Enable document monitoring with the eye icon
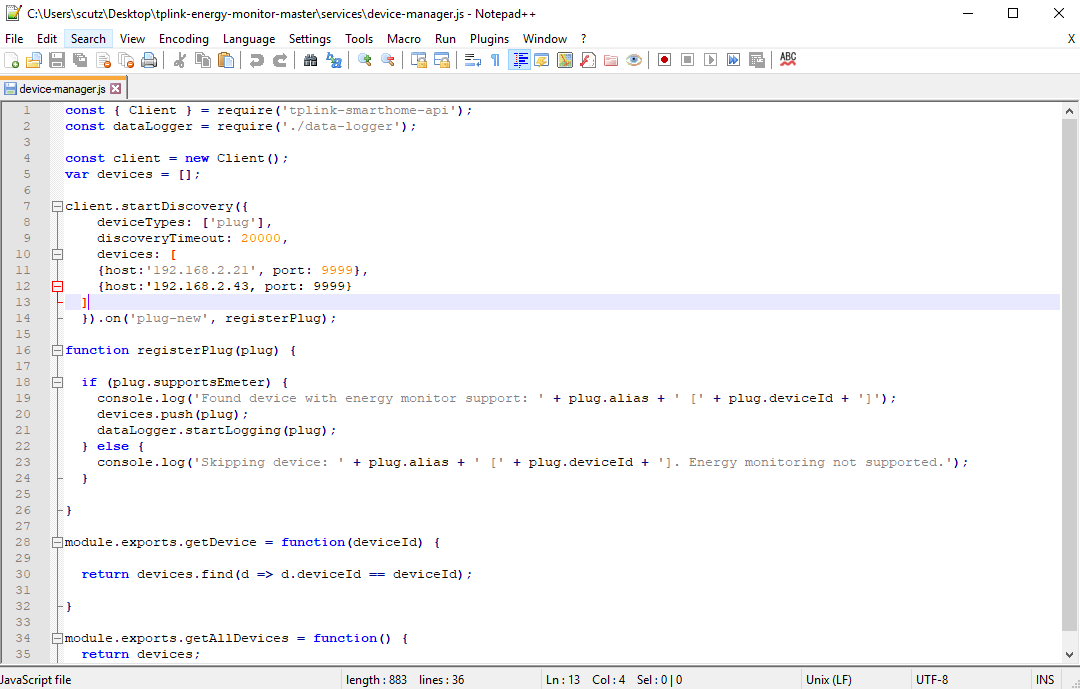The width and height of the screenshot is (1080, 689). pos(632,60)
